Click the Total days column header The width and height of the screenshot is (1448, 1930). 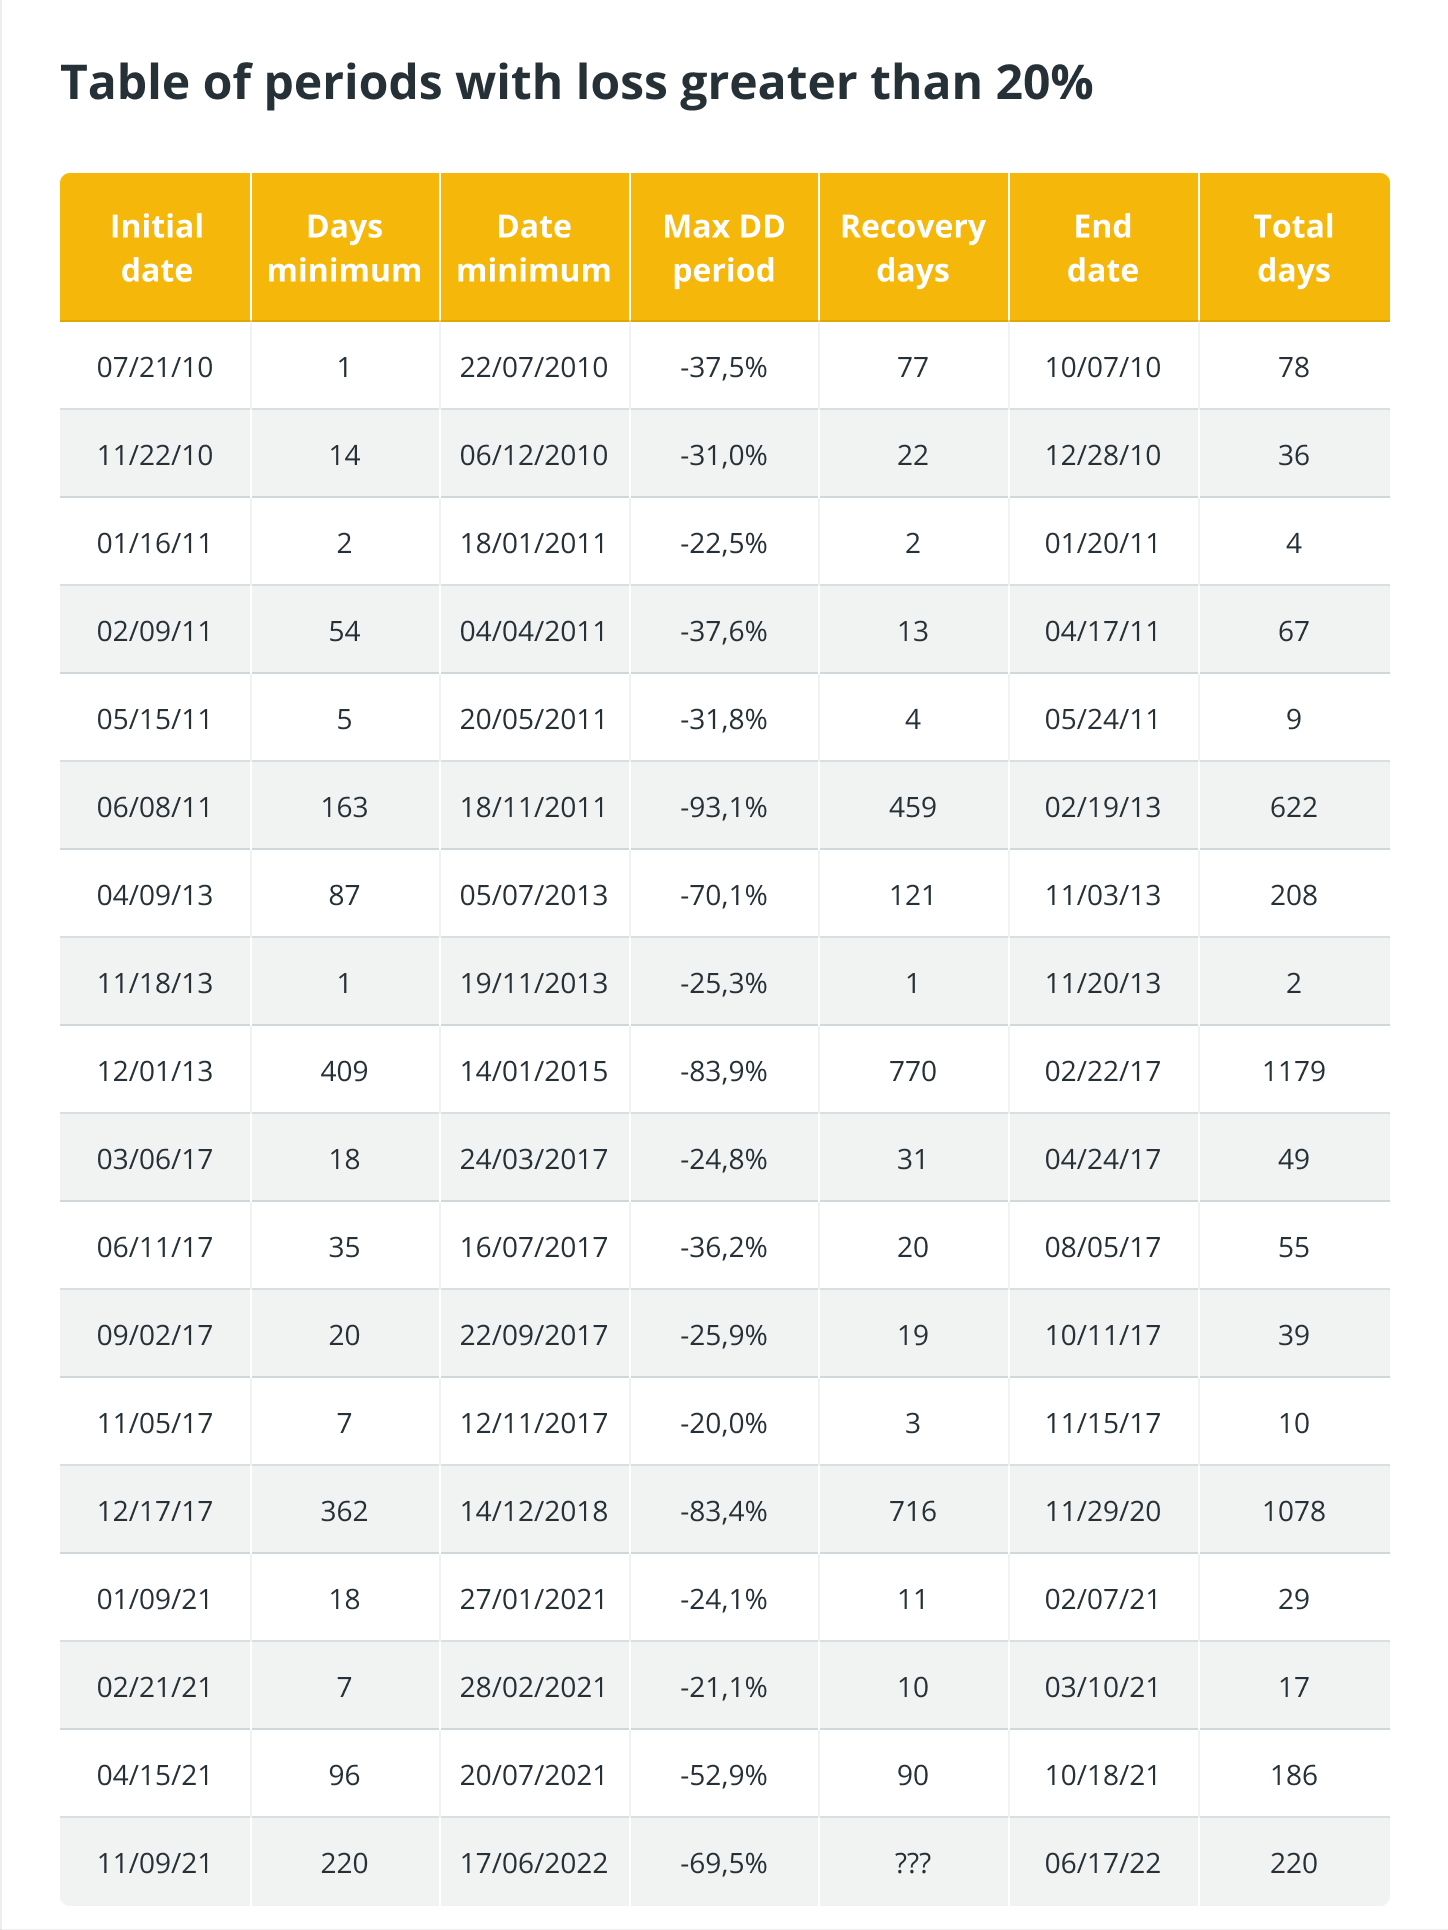click(x=1293, y=248)
